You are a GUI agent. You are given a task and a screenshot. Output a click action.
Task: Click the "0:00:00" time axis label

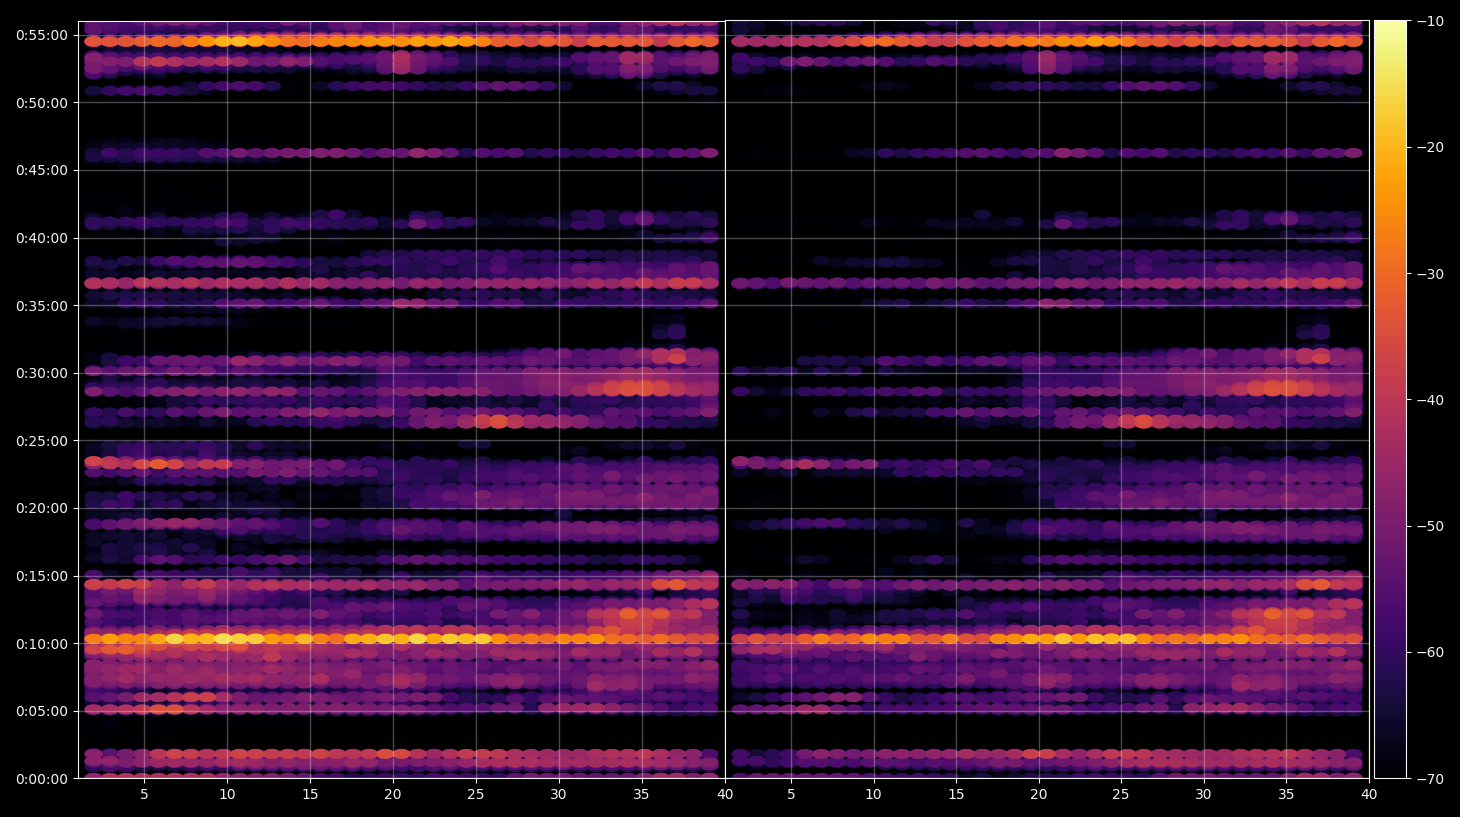(42, 779)
